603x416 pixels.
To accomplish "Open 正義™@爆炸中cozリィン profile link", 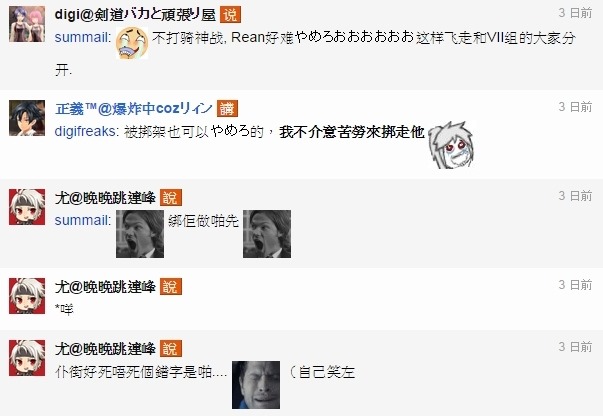I will click(x=134, y=109).
